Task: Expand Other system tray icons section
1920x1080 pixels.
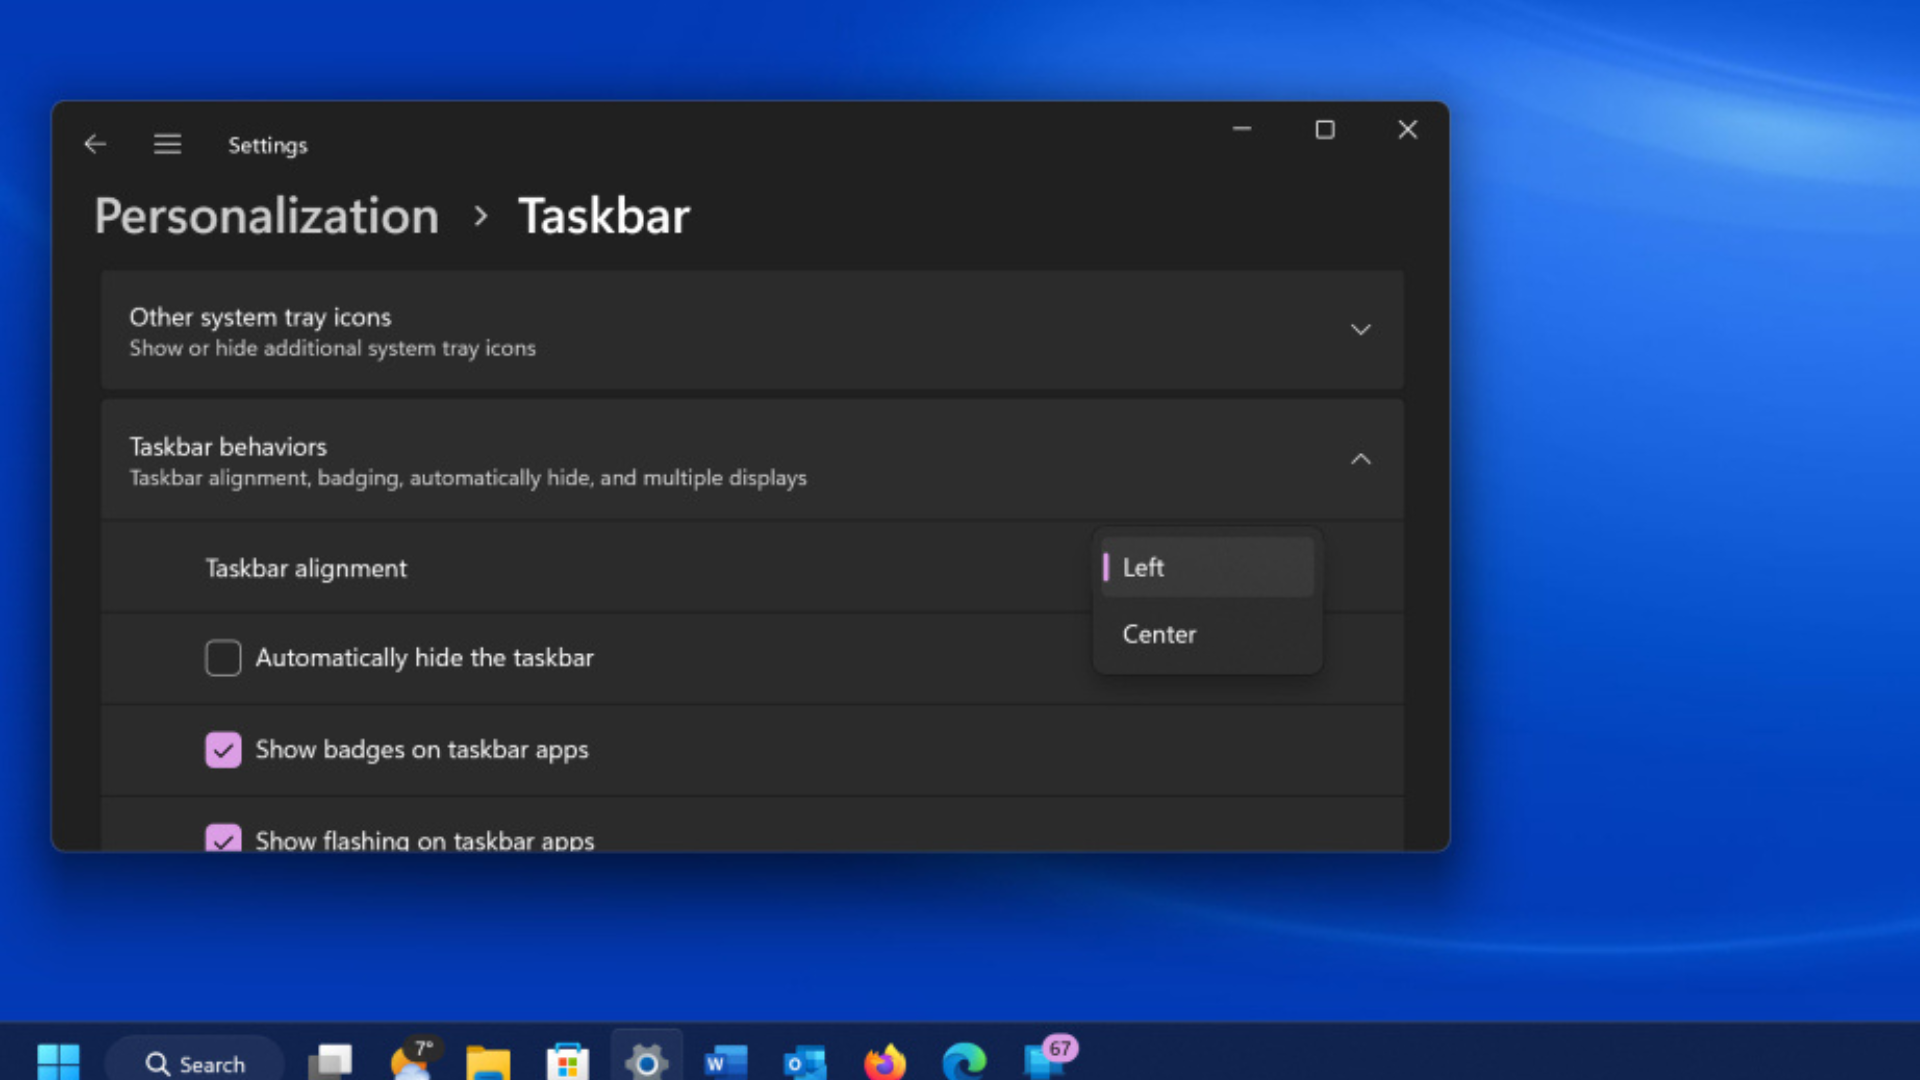Action: click(x=1360, y=329)
